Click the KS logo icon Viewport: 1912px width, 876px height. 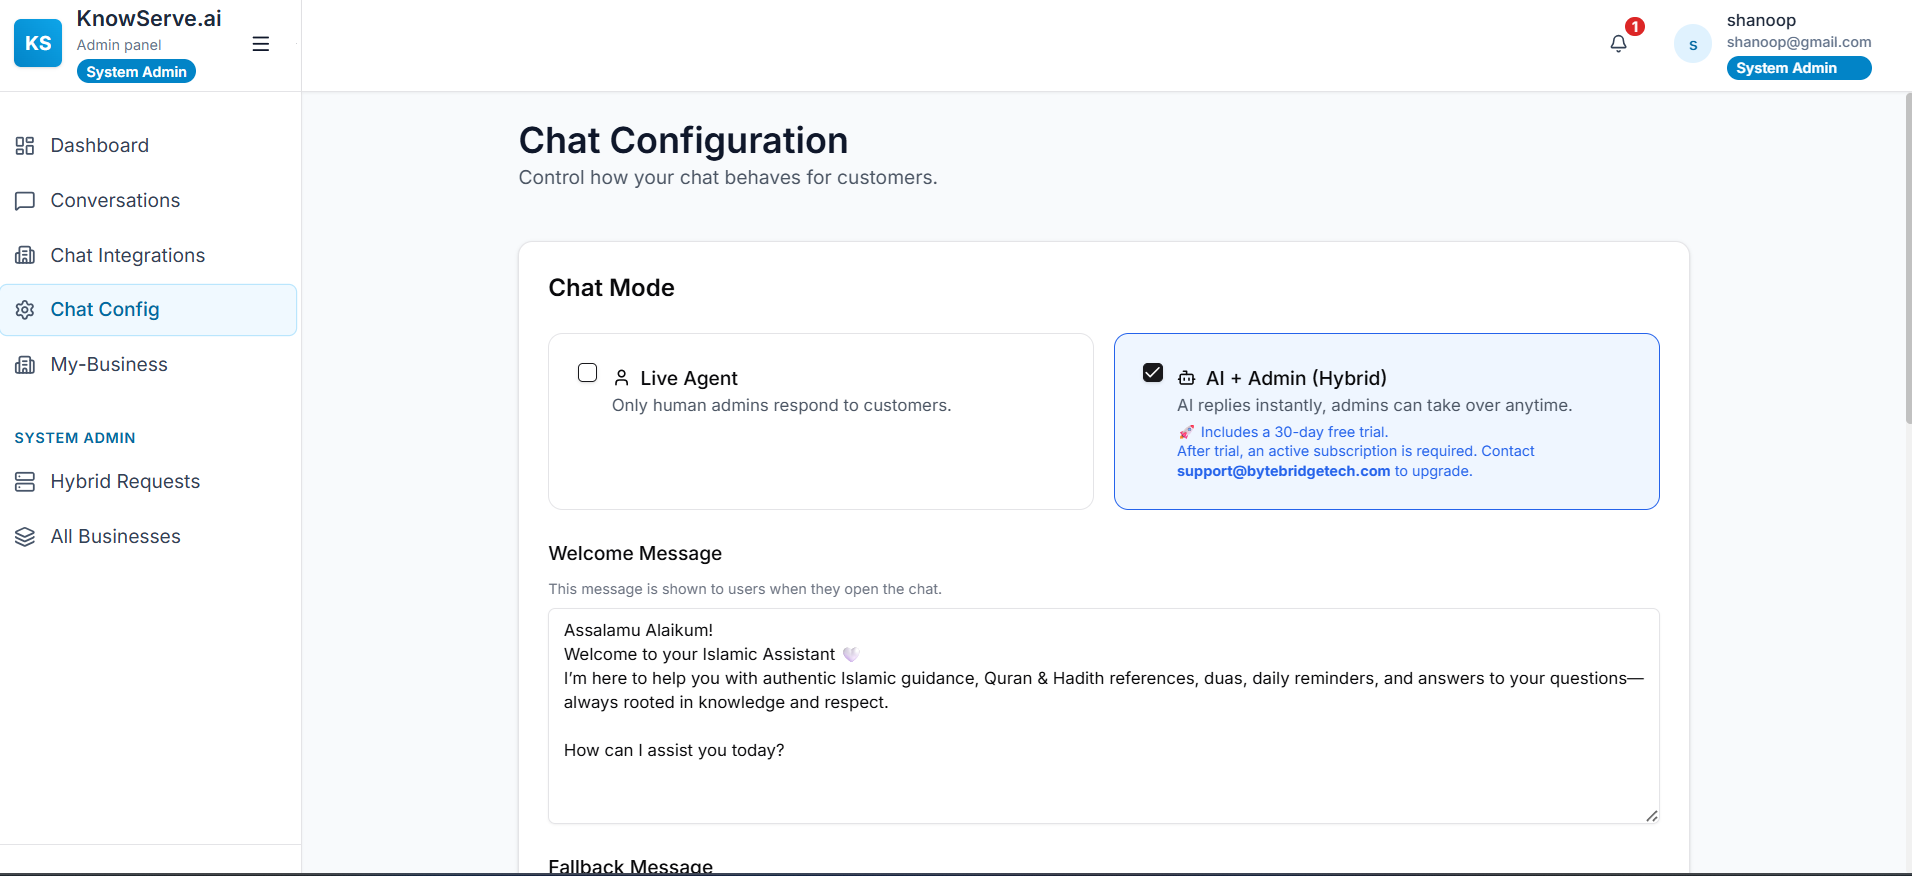pos(38,43)
